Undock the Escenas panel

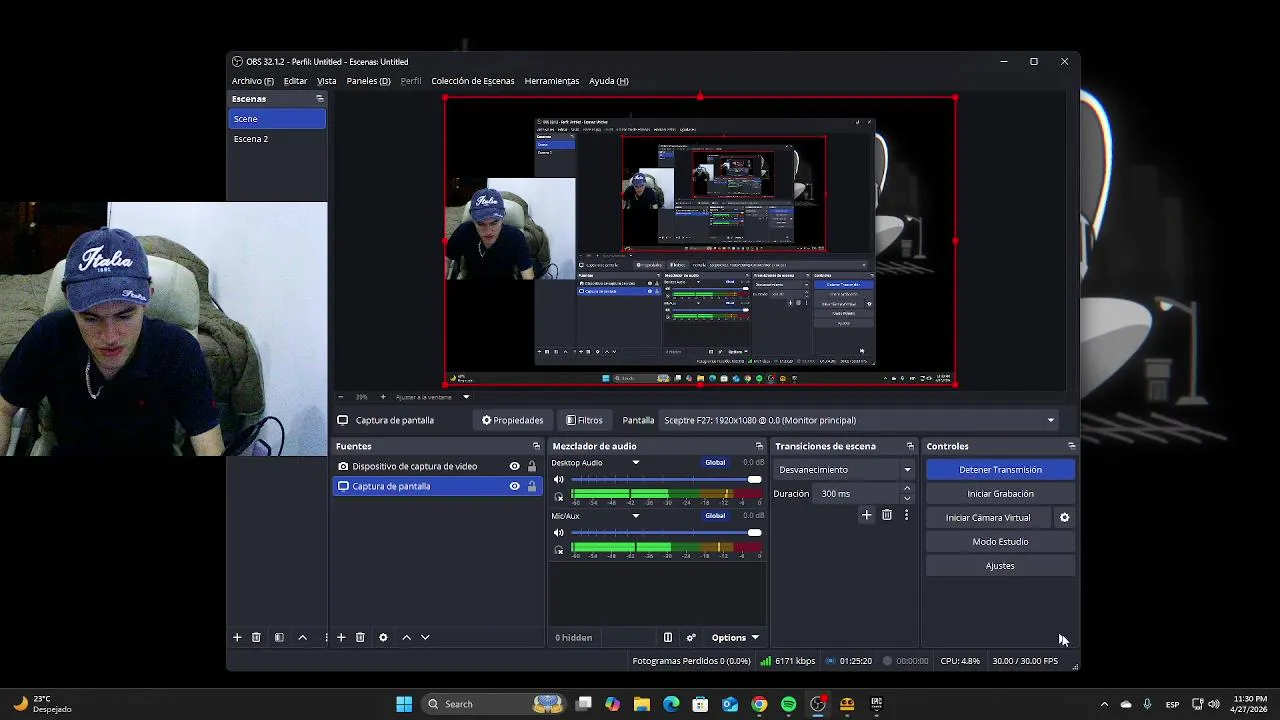320,99
